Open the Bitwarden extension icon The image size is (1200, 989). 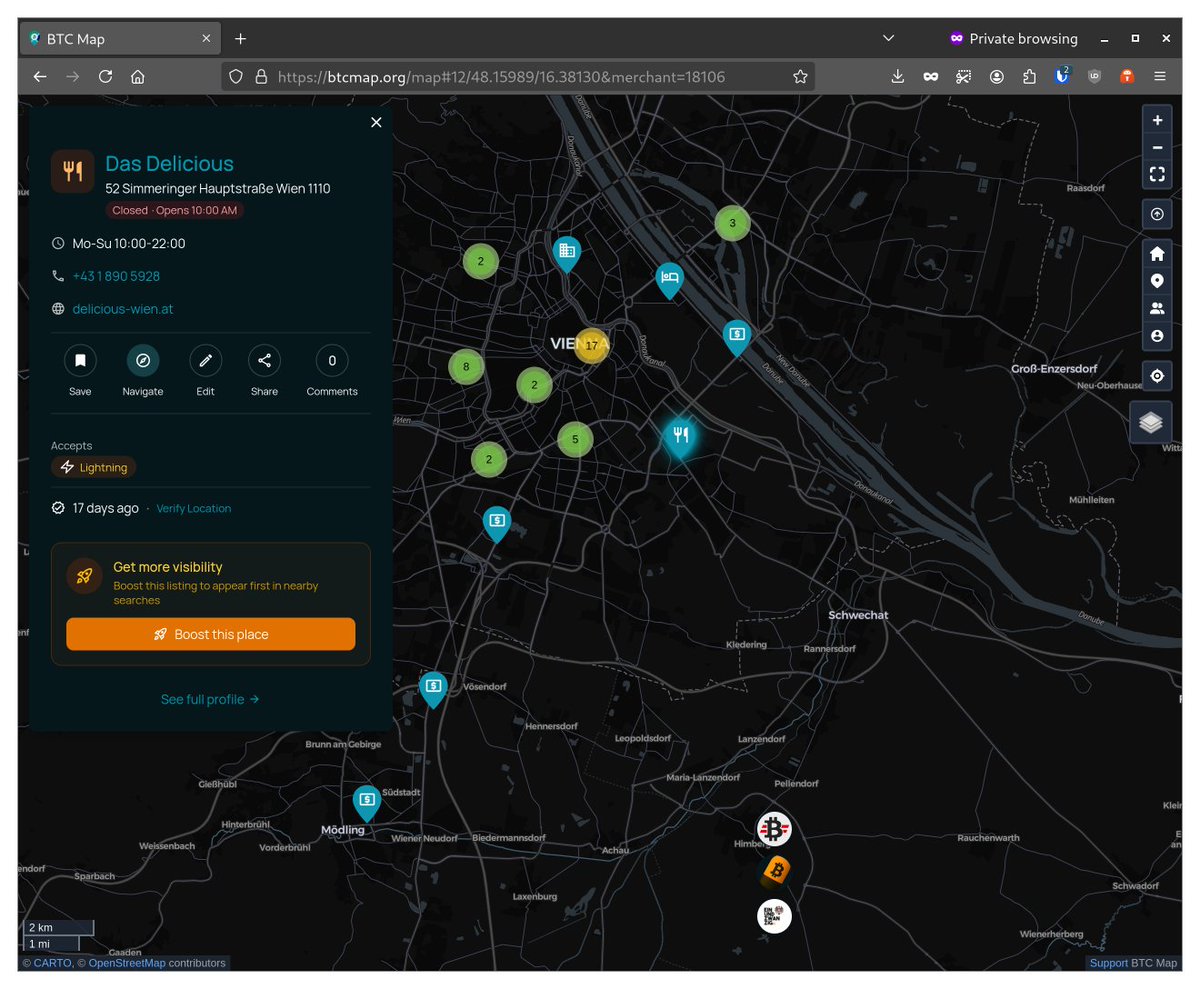pyautogui.click(x=1062, y=76)
